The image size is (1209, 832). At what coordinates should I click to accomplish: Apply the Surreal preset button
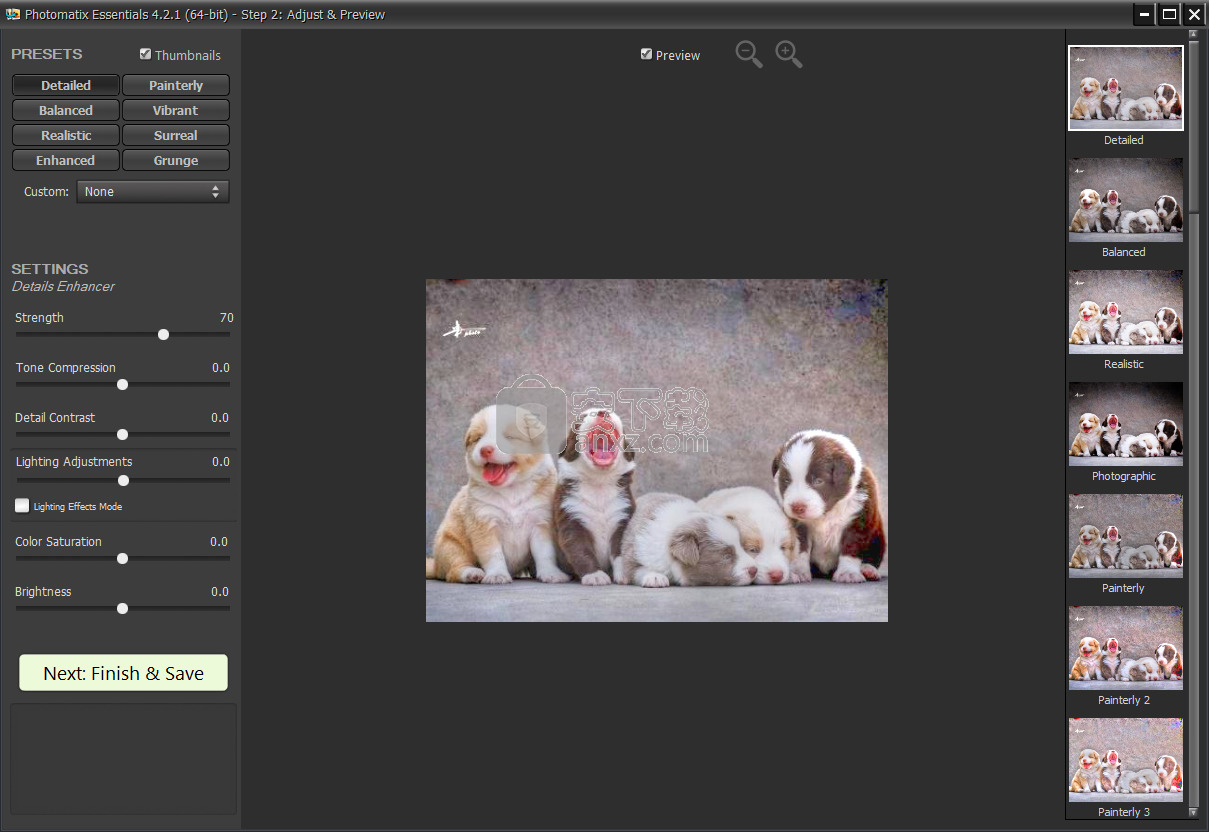(x=176, y=135)
